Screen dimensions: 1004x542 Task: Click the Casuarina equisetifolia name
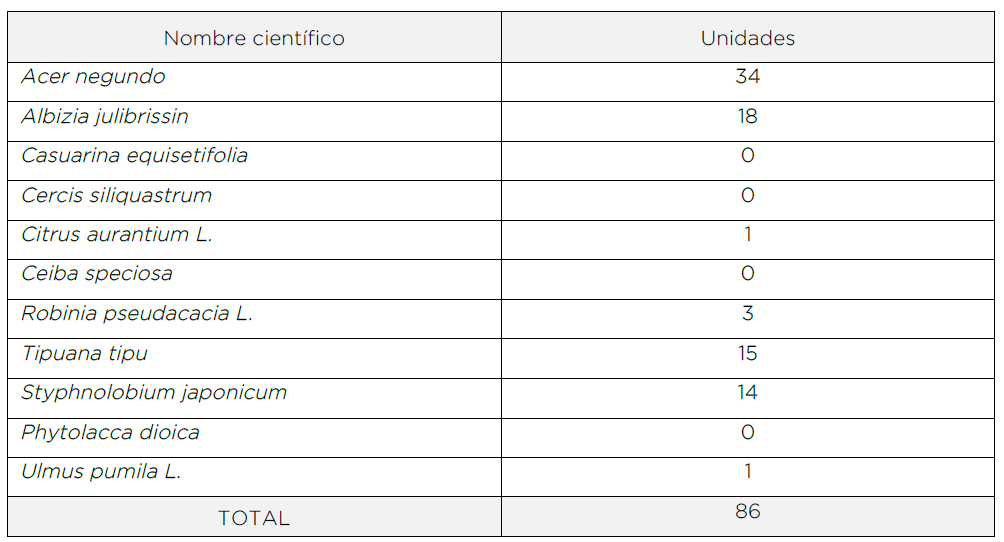click(x=134, y=156)
